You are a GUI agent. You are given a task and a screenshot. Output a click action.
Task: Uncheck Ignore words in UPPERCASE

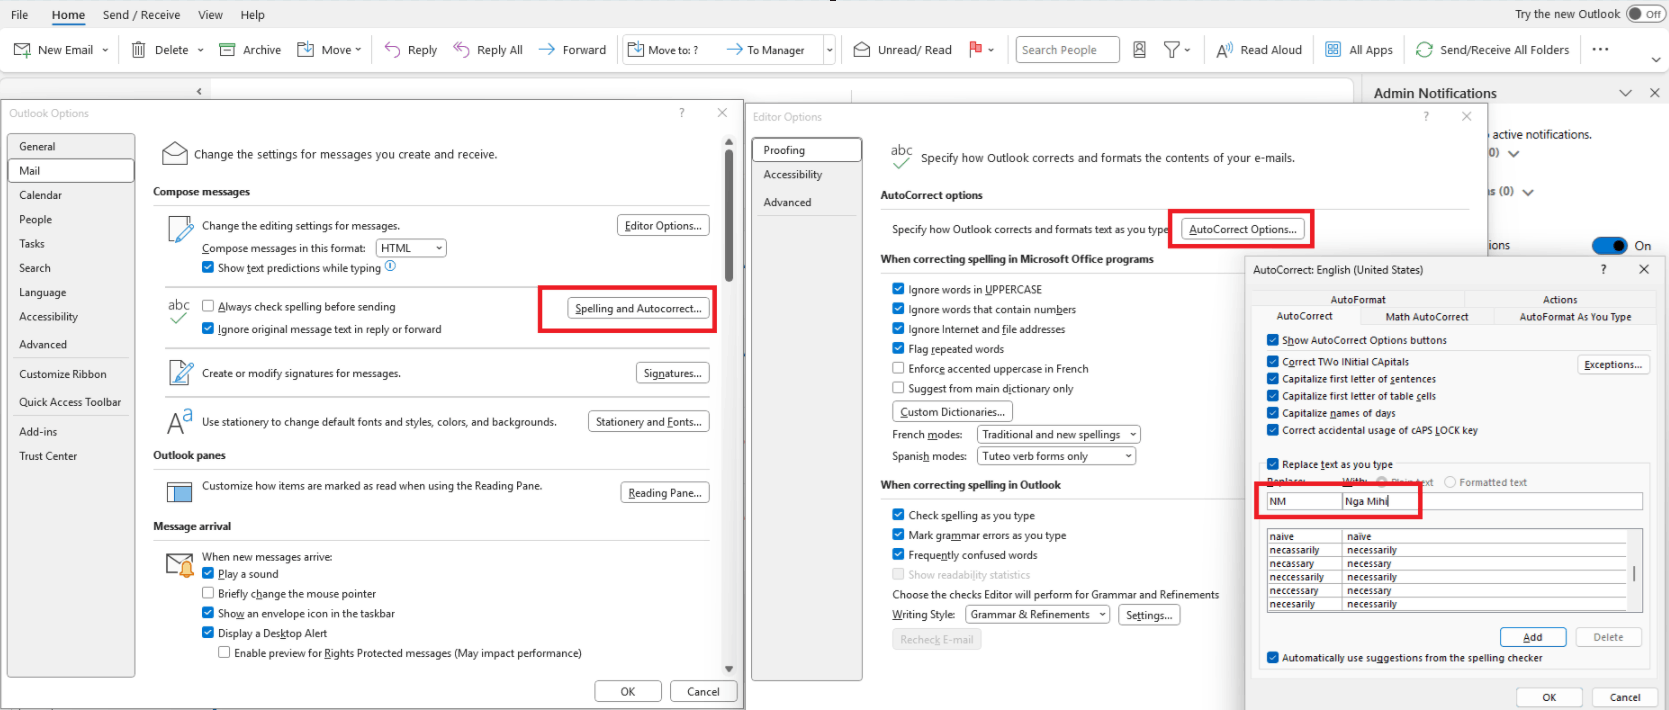898,289
